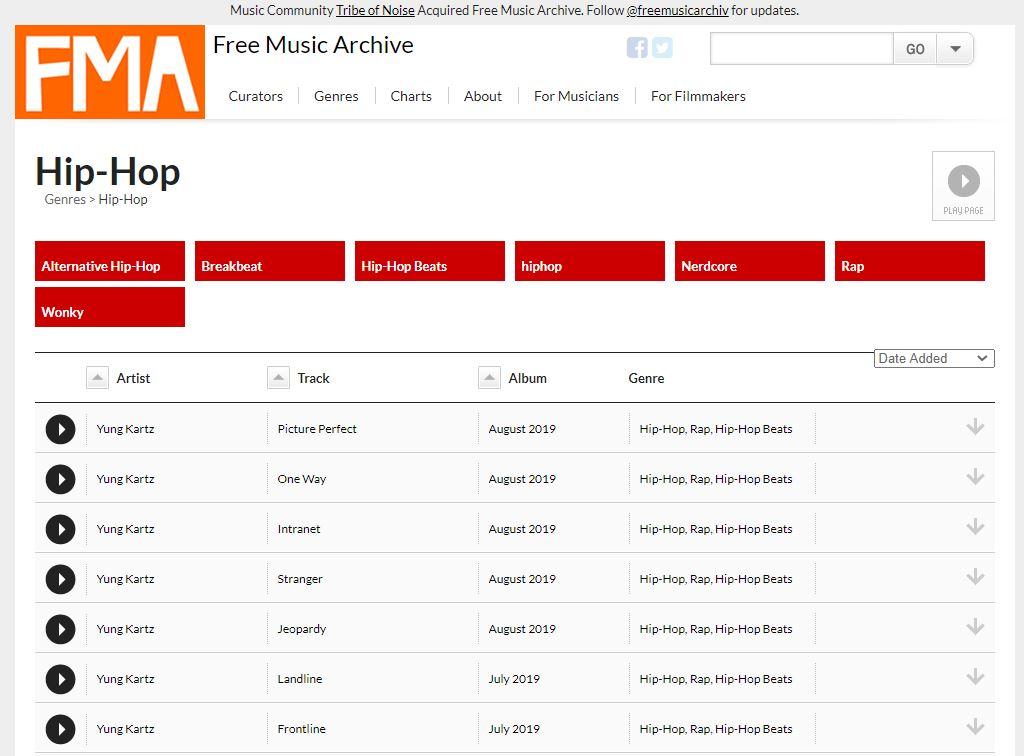The height and width of the screenshot is (756, 1024).
Task: Play the track Intranet
Action: [x=60, y=529]
